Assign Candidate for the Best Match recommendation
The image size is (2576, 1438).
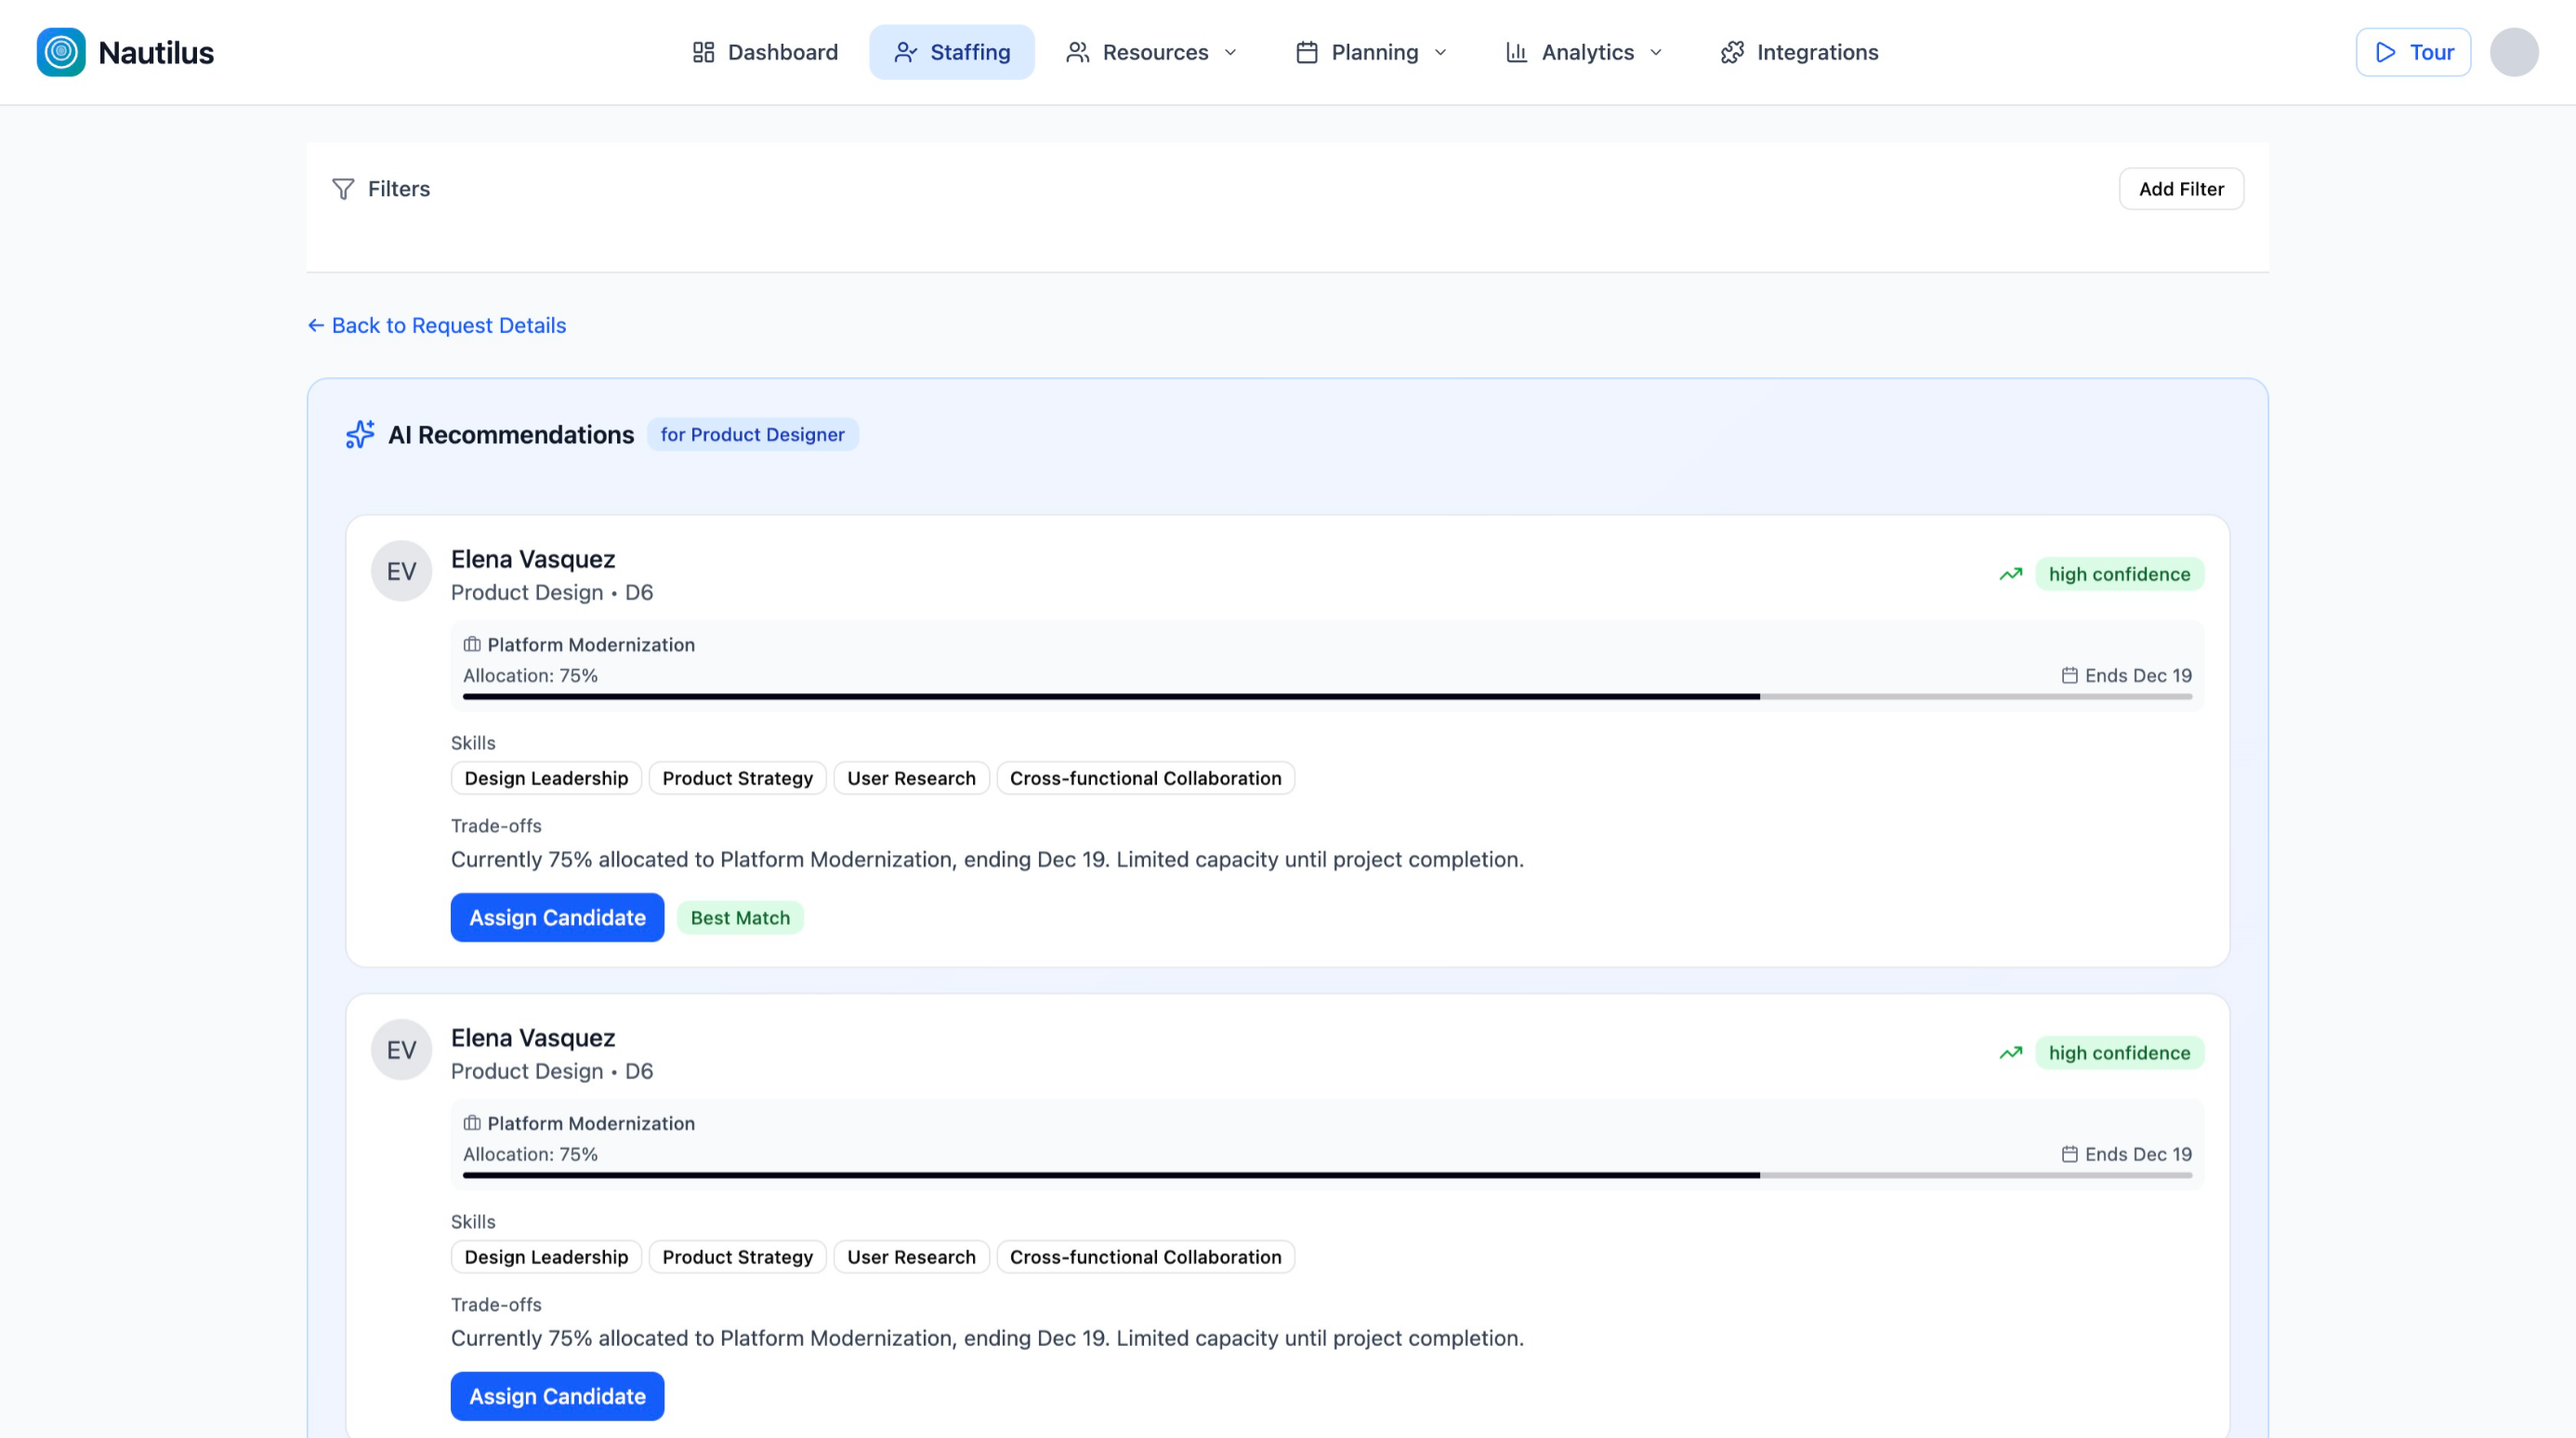557,917
